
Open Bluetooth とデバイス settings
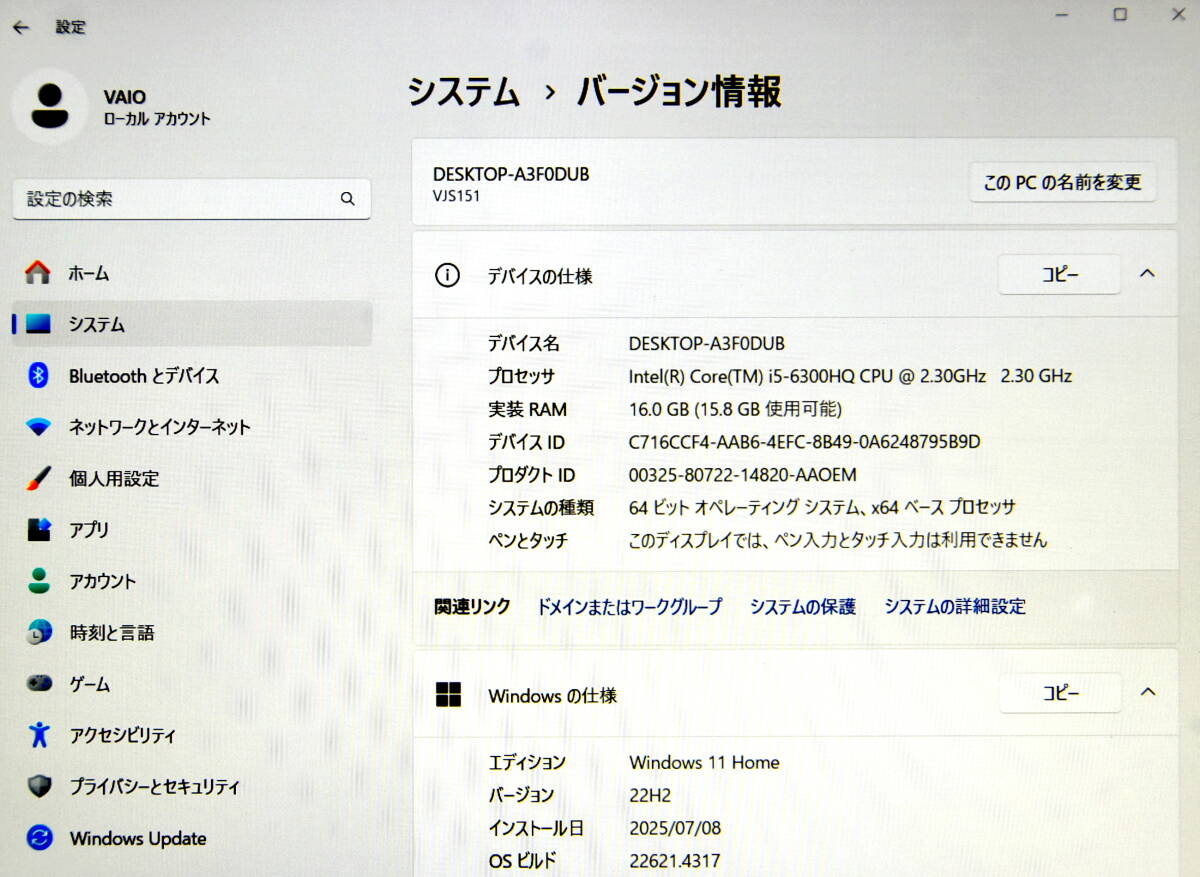pos(192,376)
